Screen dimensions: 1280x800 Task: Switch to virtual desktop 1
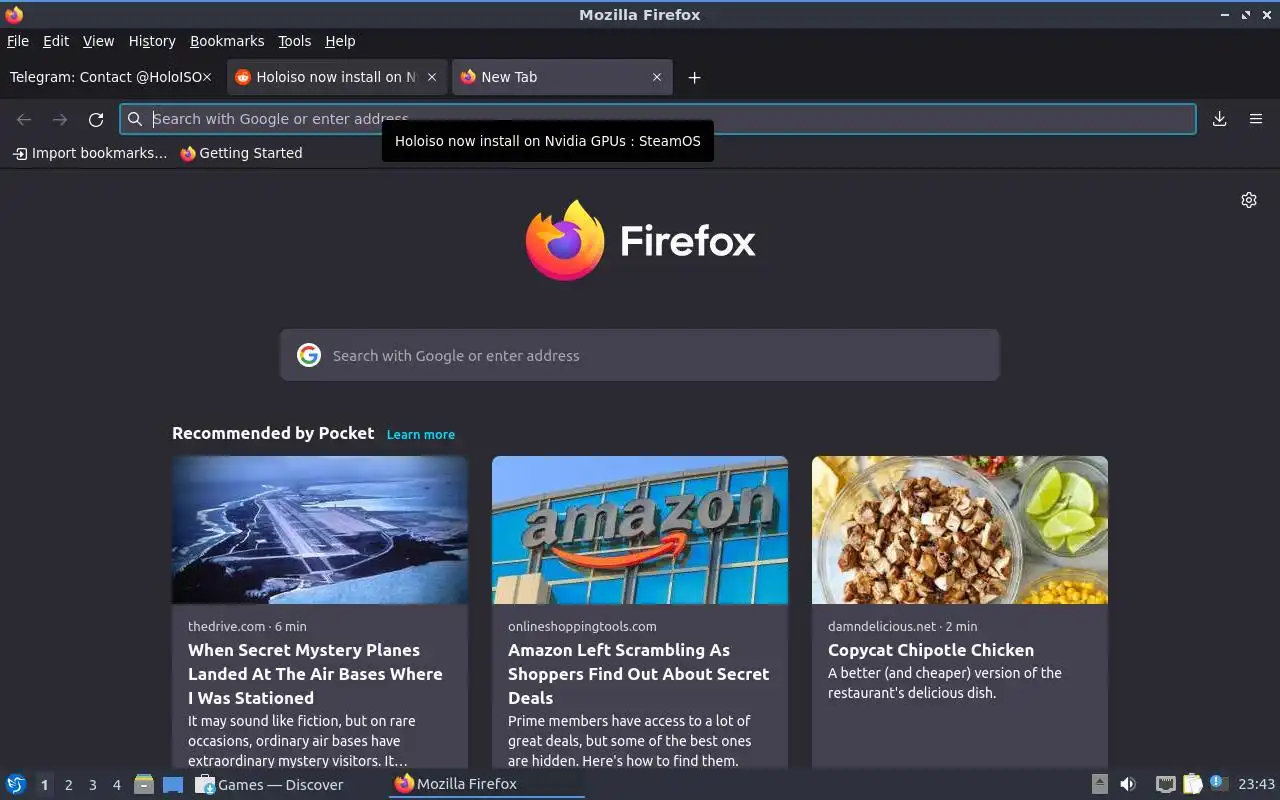click(x=44, y=785)
